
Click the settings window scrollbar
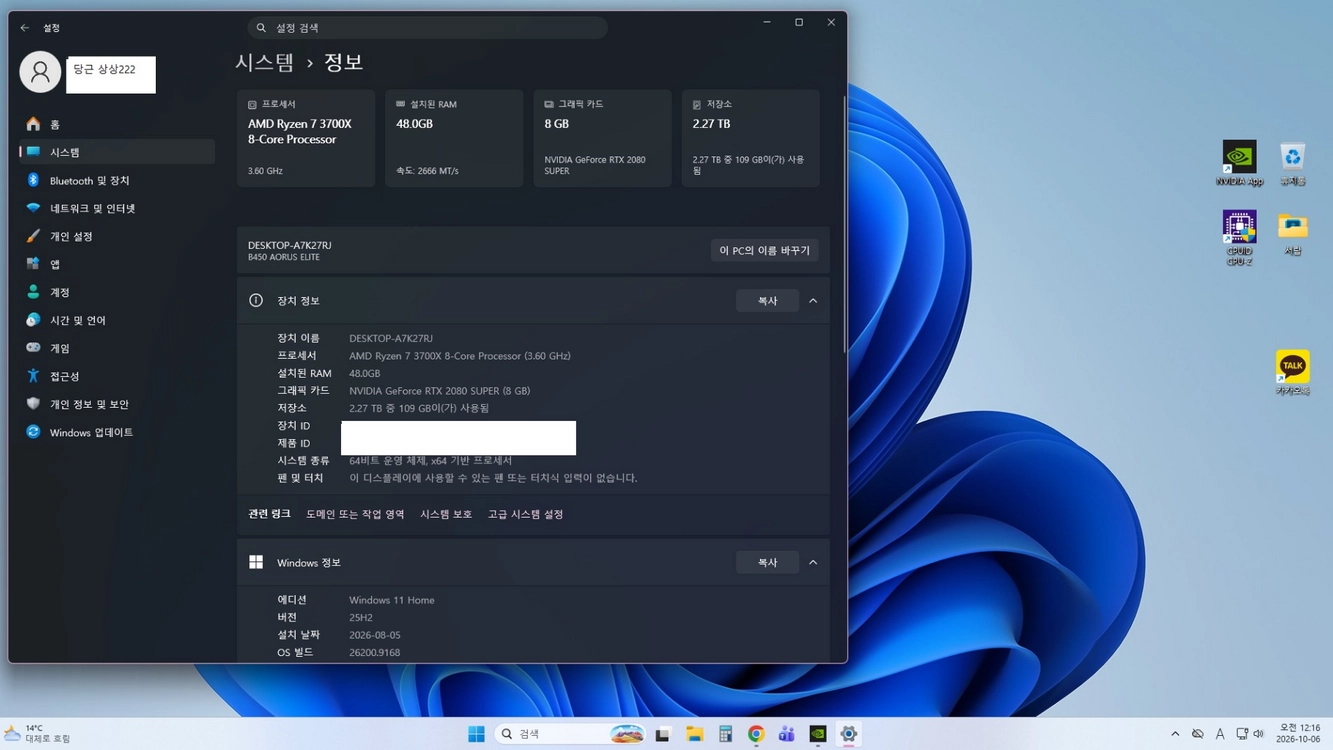844,225
